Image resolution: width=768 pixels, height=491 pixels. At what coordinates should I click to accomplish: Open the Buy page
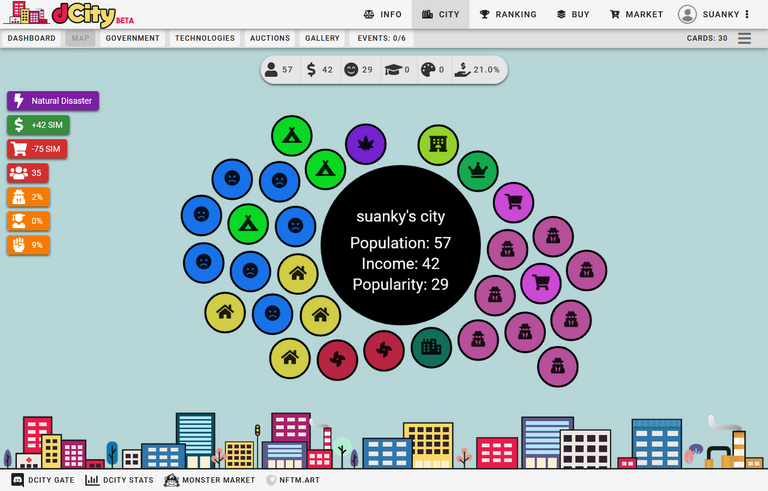(x=573, y=14)
